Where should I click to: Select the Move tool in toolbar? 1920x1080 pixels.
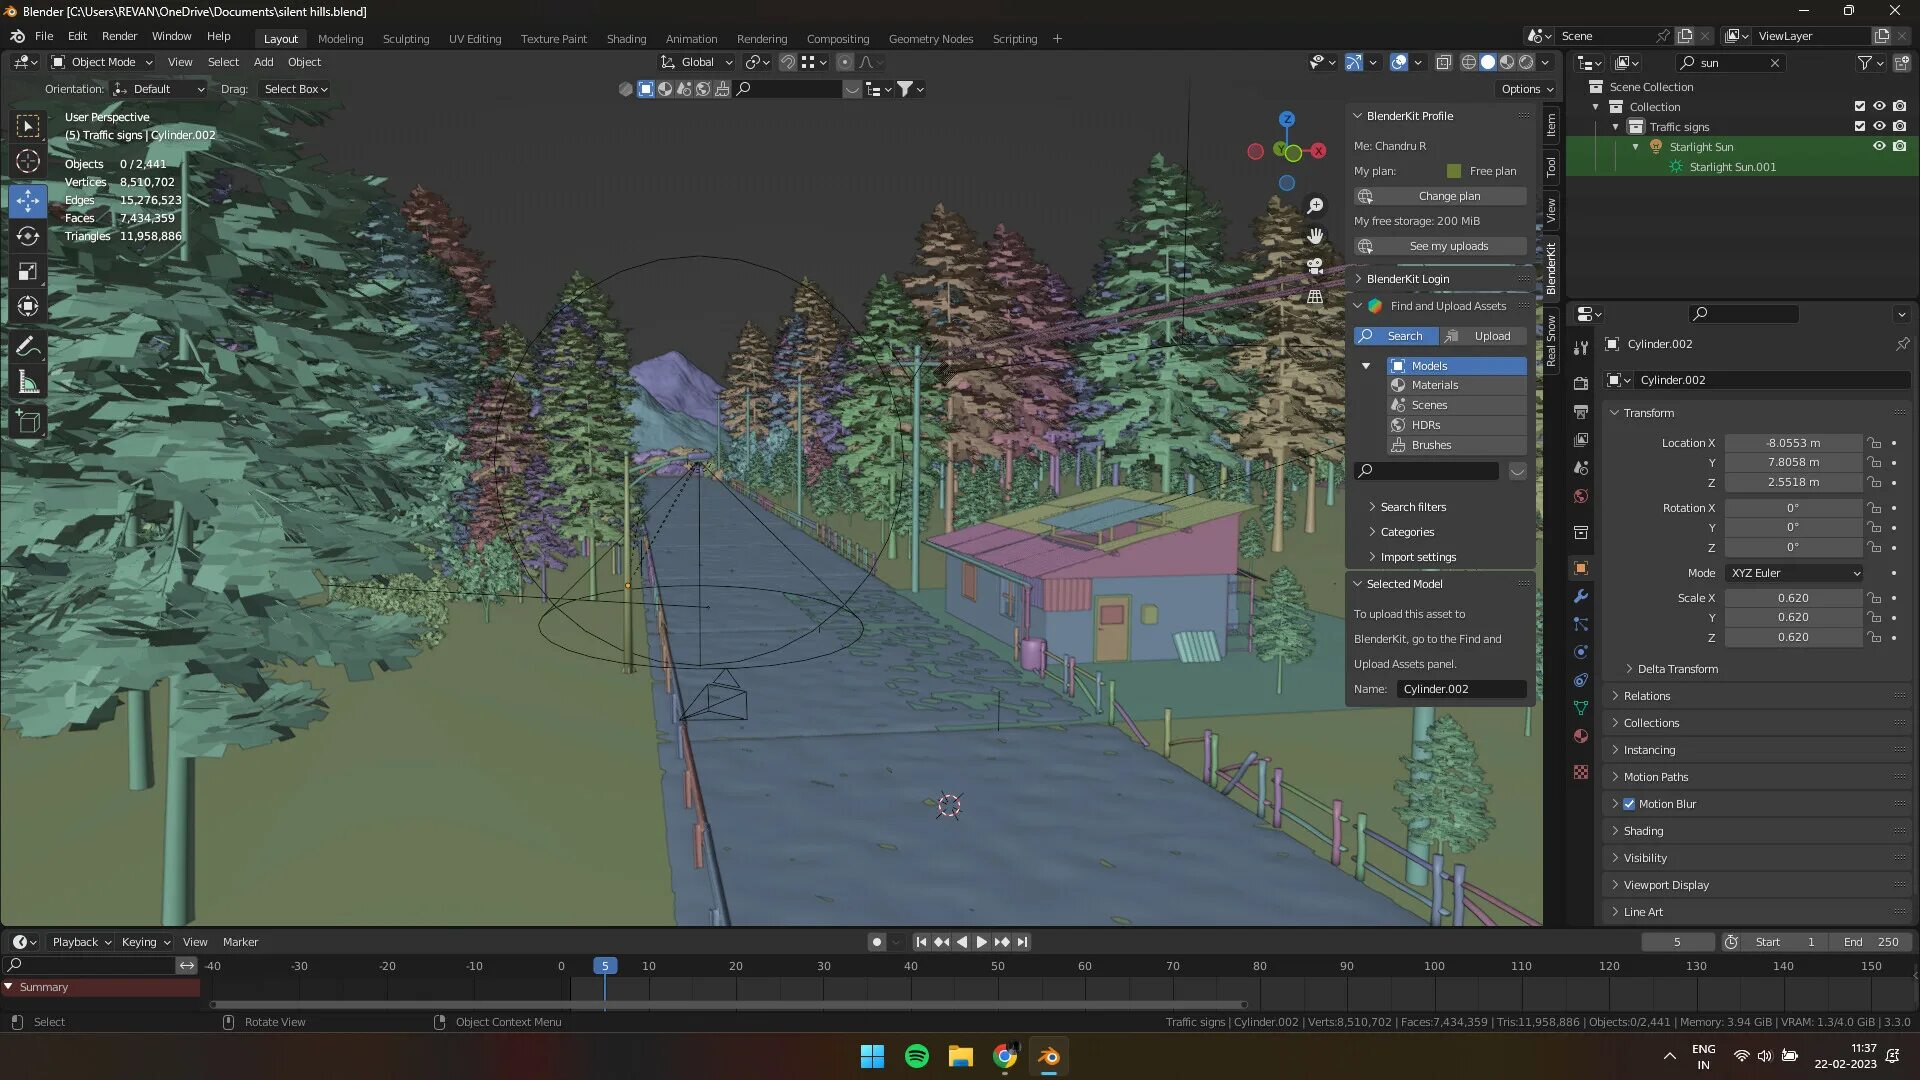point(28,200)
